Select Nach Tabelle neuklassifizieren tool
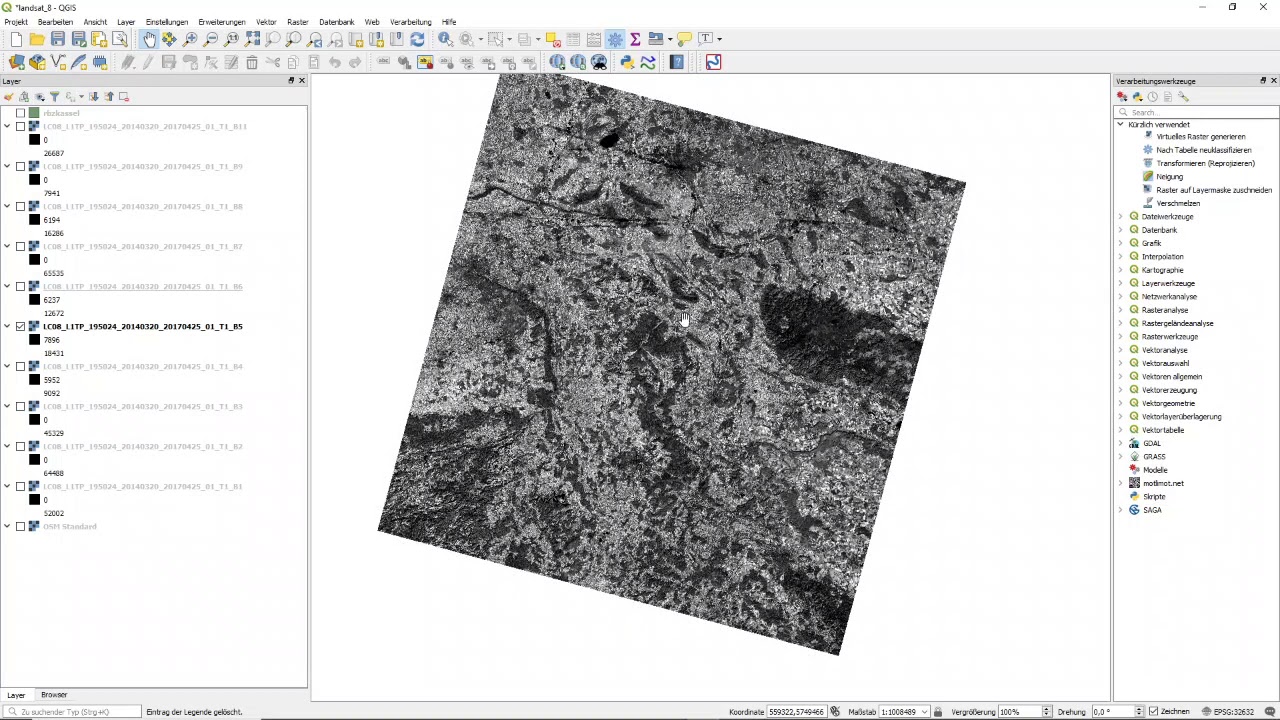Viewport: 1280px width, 720px height. coord(1203,150)
